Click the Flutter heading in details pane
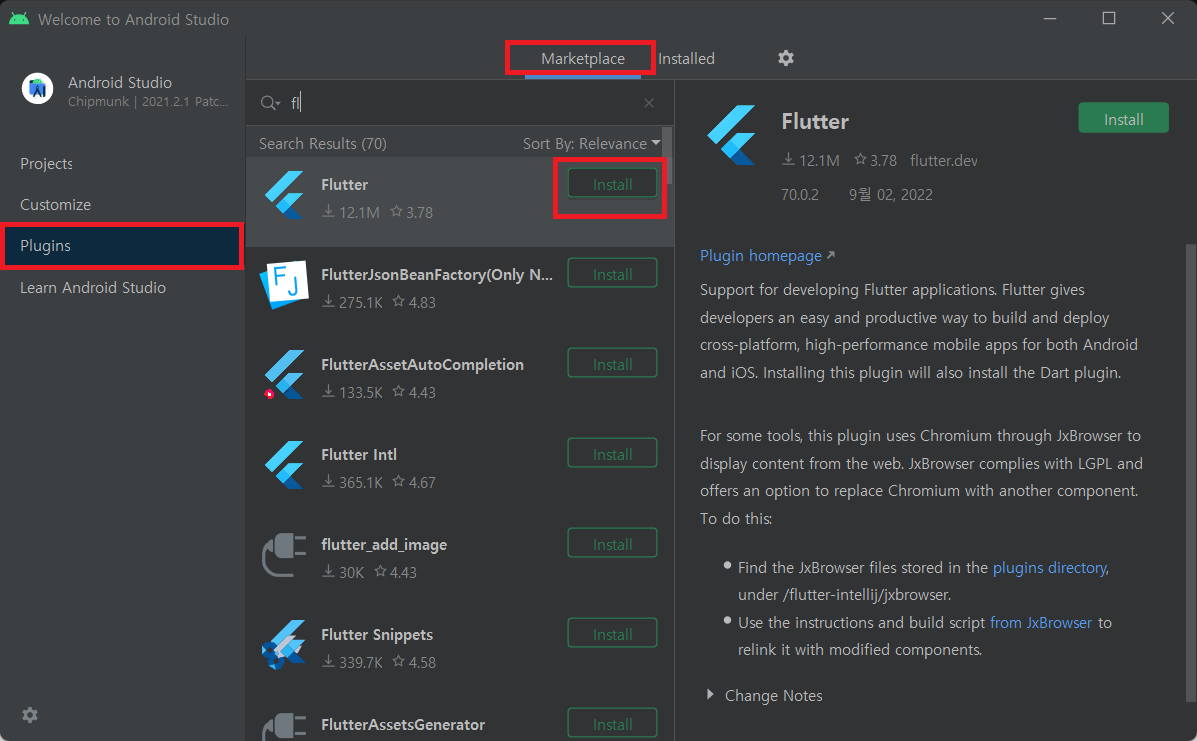Image resolution: width=1197 pixels, height=741 pixels. point(815,121)
